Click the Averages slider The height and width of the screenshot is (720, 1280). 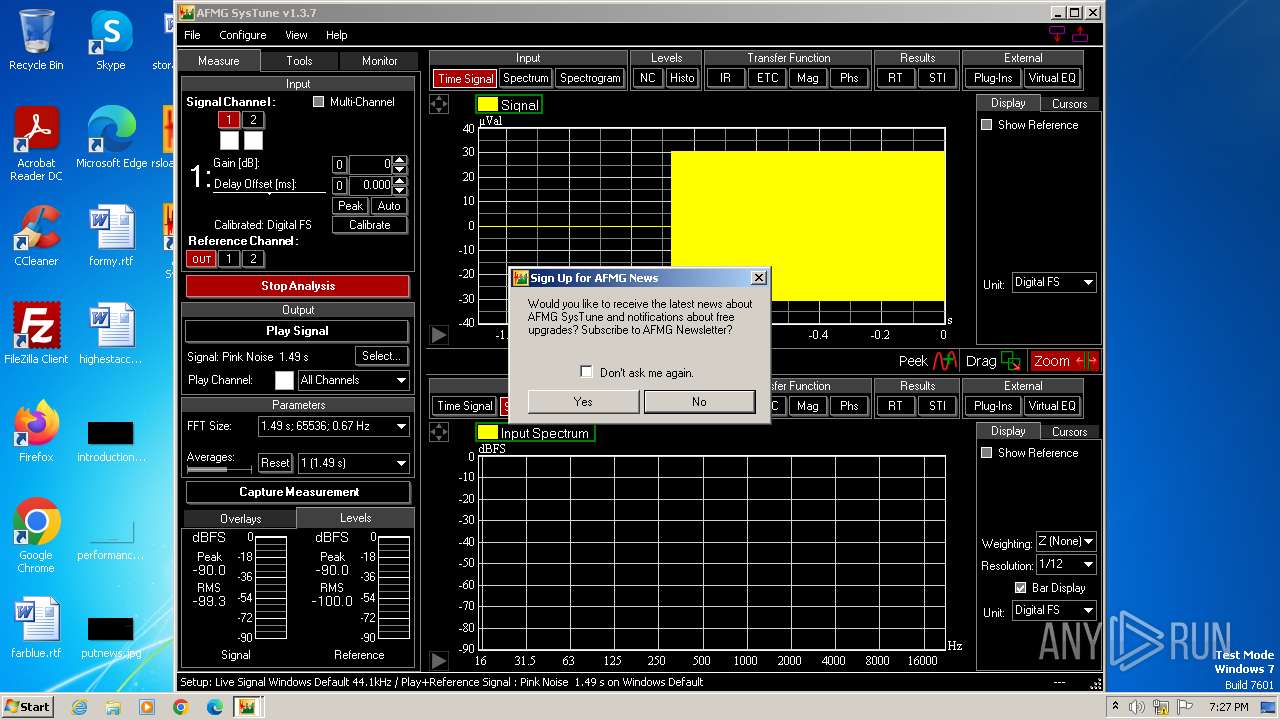coord(219,468)
